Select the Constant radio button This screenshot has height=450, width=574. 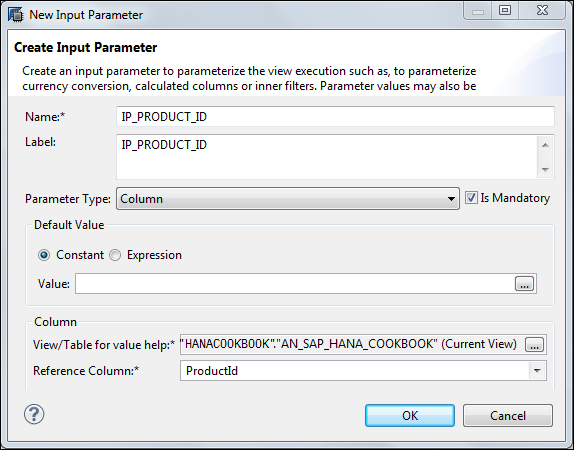[x=44, y=255]
